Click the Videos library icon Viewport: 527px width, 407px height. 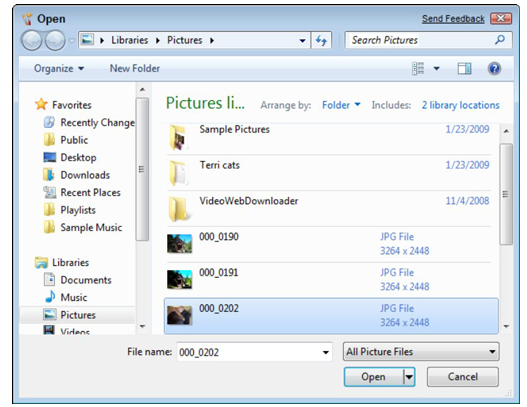pos(49,330)
